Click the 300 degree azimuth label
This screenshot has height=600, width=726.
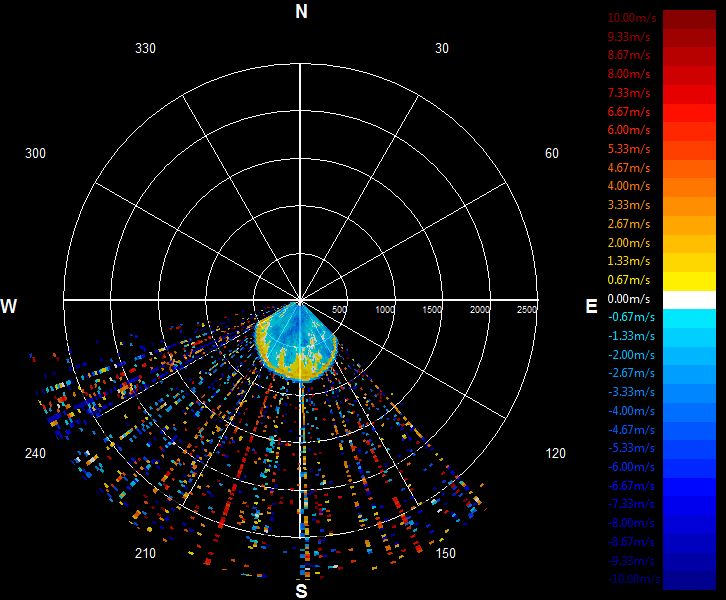pyautogui.click(x=35, y=153)
